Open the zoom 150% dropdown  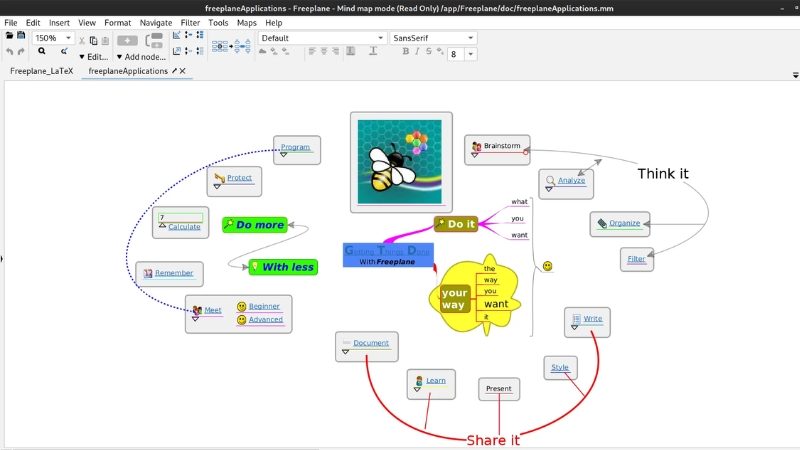67,38
